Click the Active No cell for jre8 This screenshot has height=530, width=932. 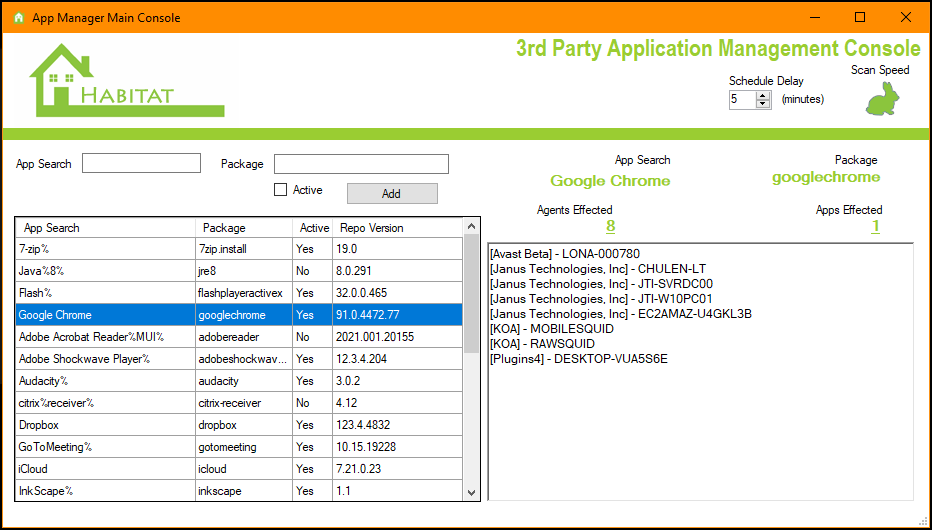point(313,271)
